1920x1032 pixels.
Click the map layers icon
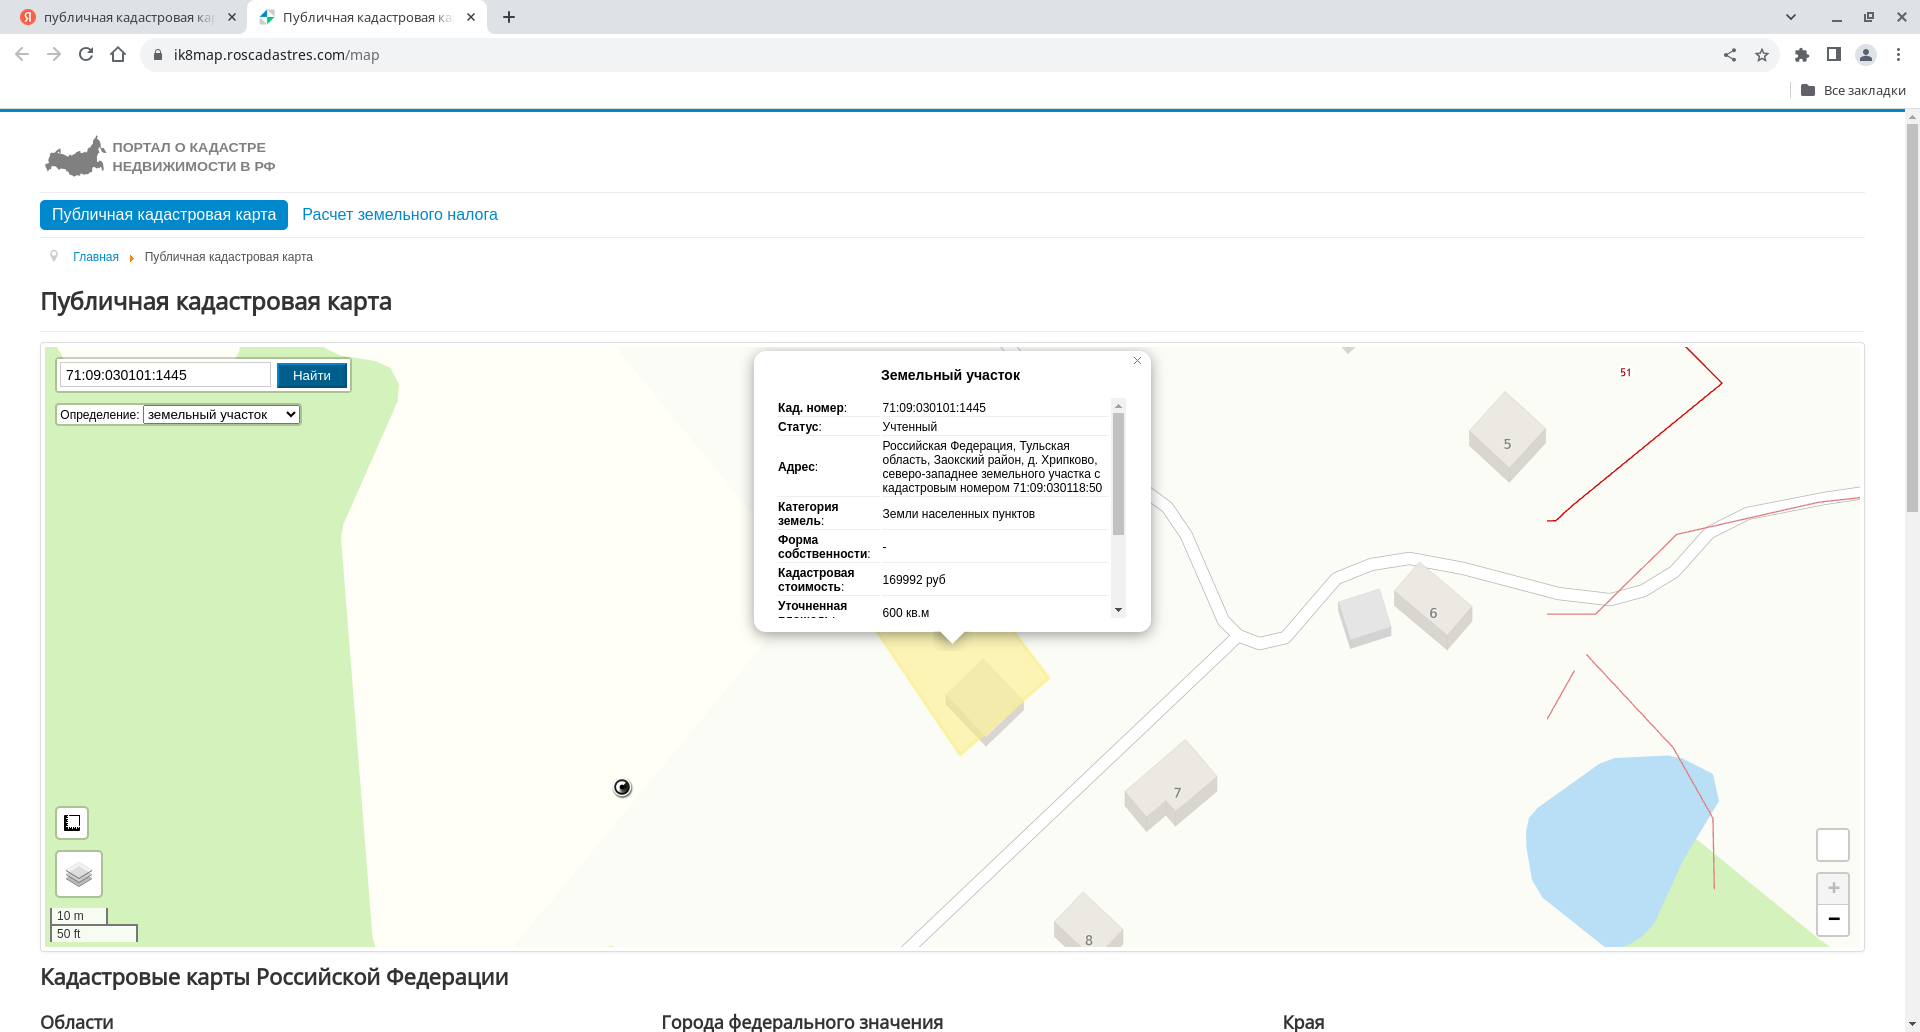[x=79, y=874]
